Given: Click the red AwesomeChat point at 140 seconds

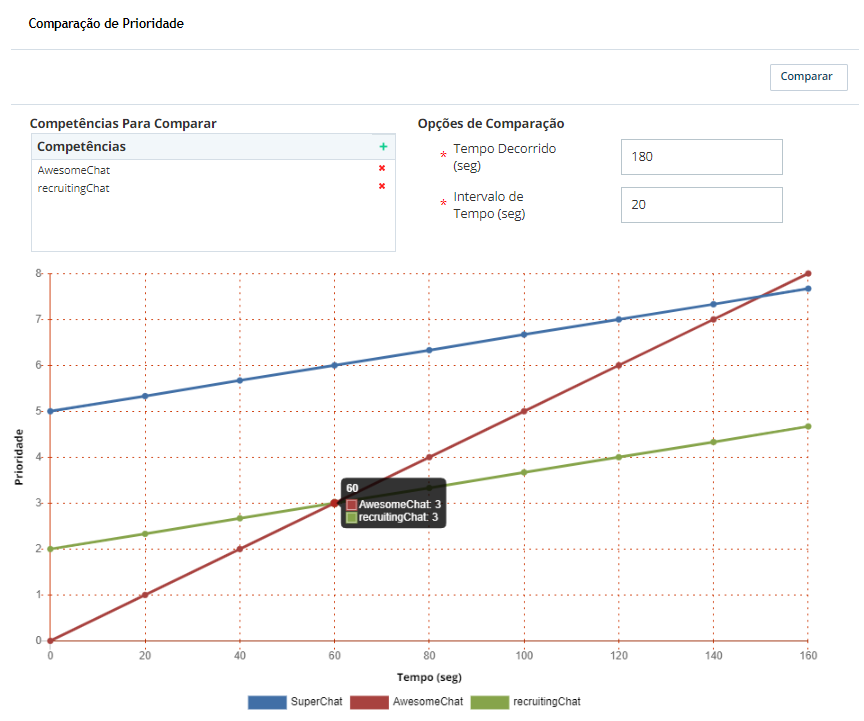Looking at the screenshot, I should click(x=714, y=320).
